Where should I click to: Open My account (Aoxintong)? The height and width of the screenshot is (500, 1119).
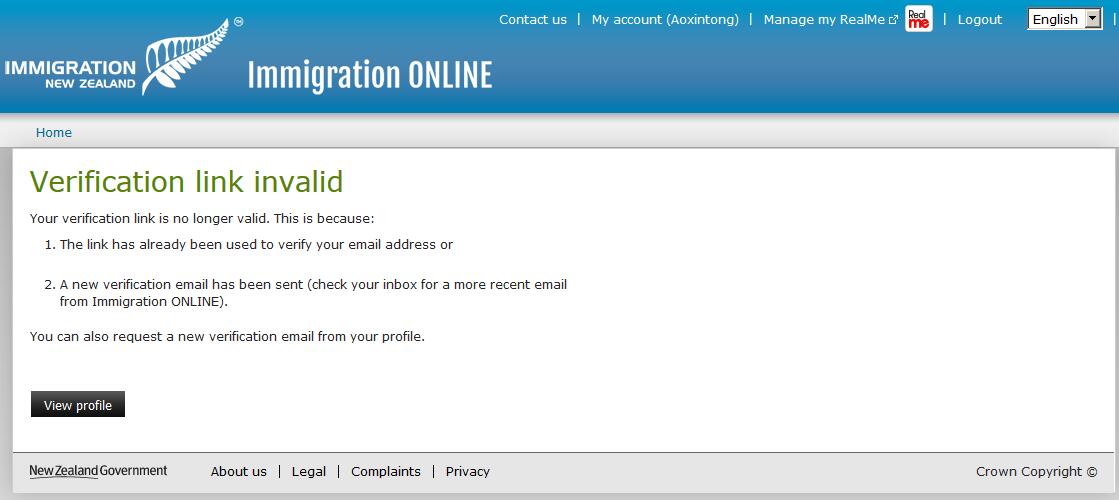point(665,19)
